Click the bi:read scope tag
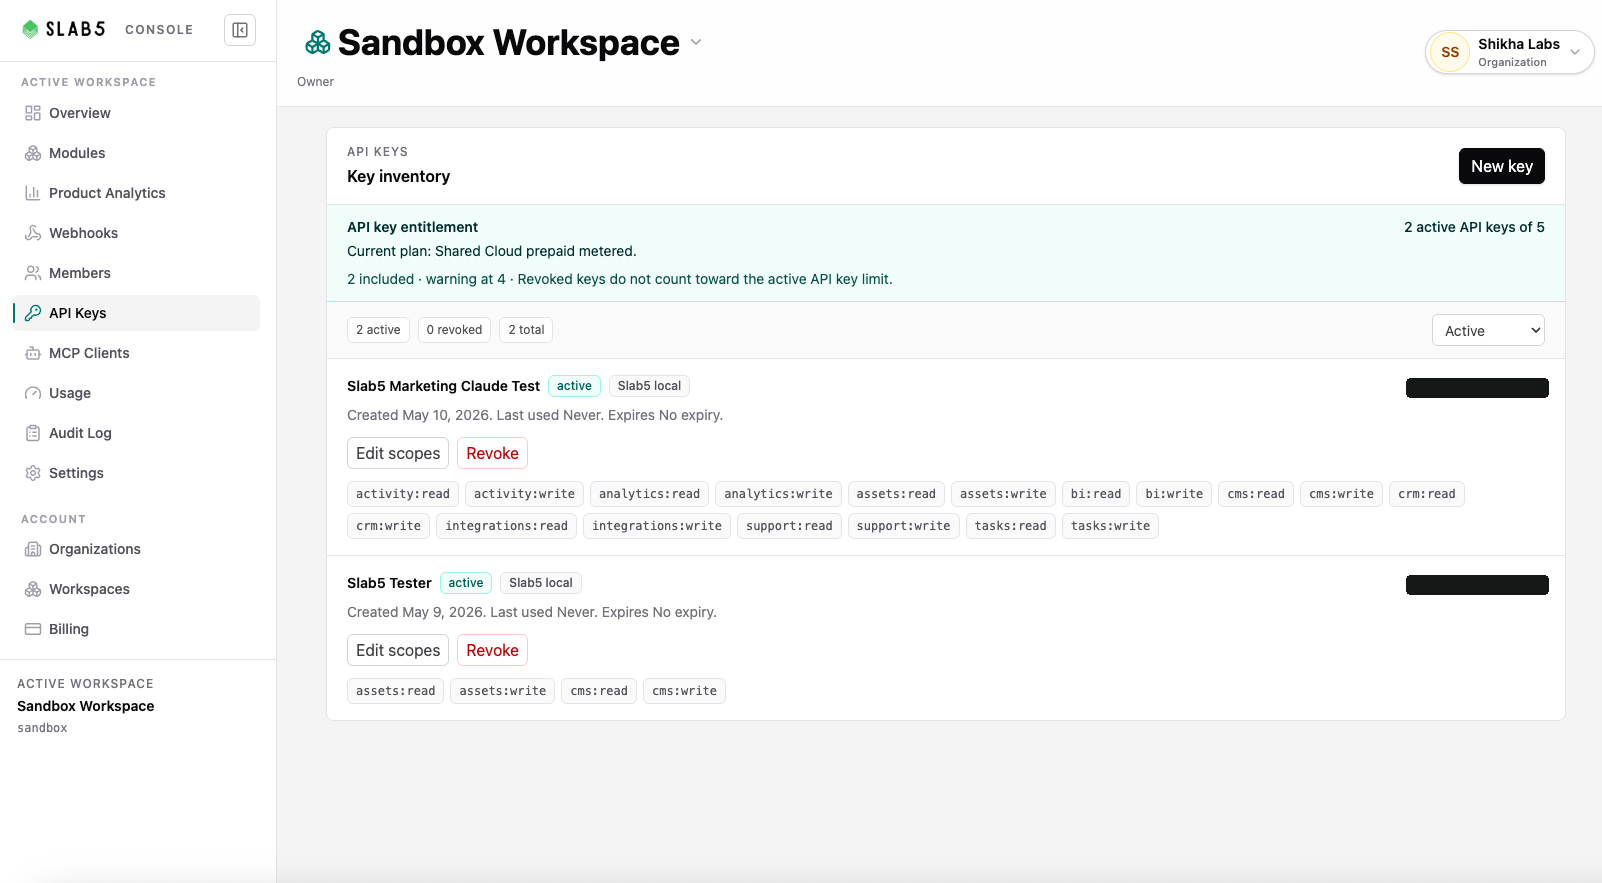 1096,494
